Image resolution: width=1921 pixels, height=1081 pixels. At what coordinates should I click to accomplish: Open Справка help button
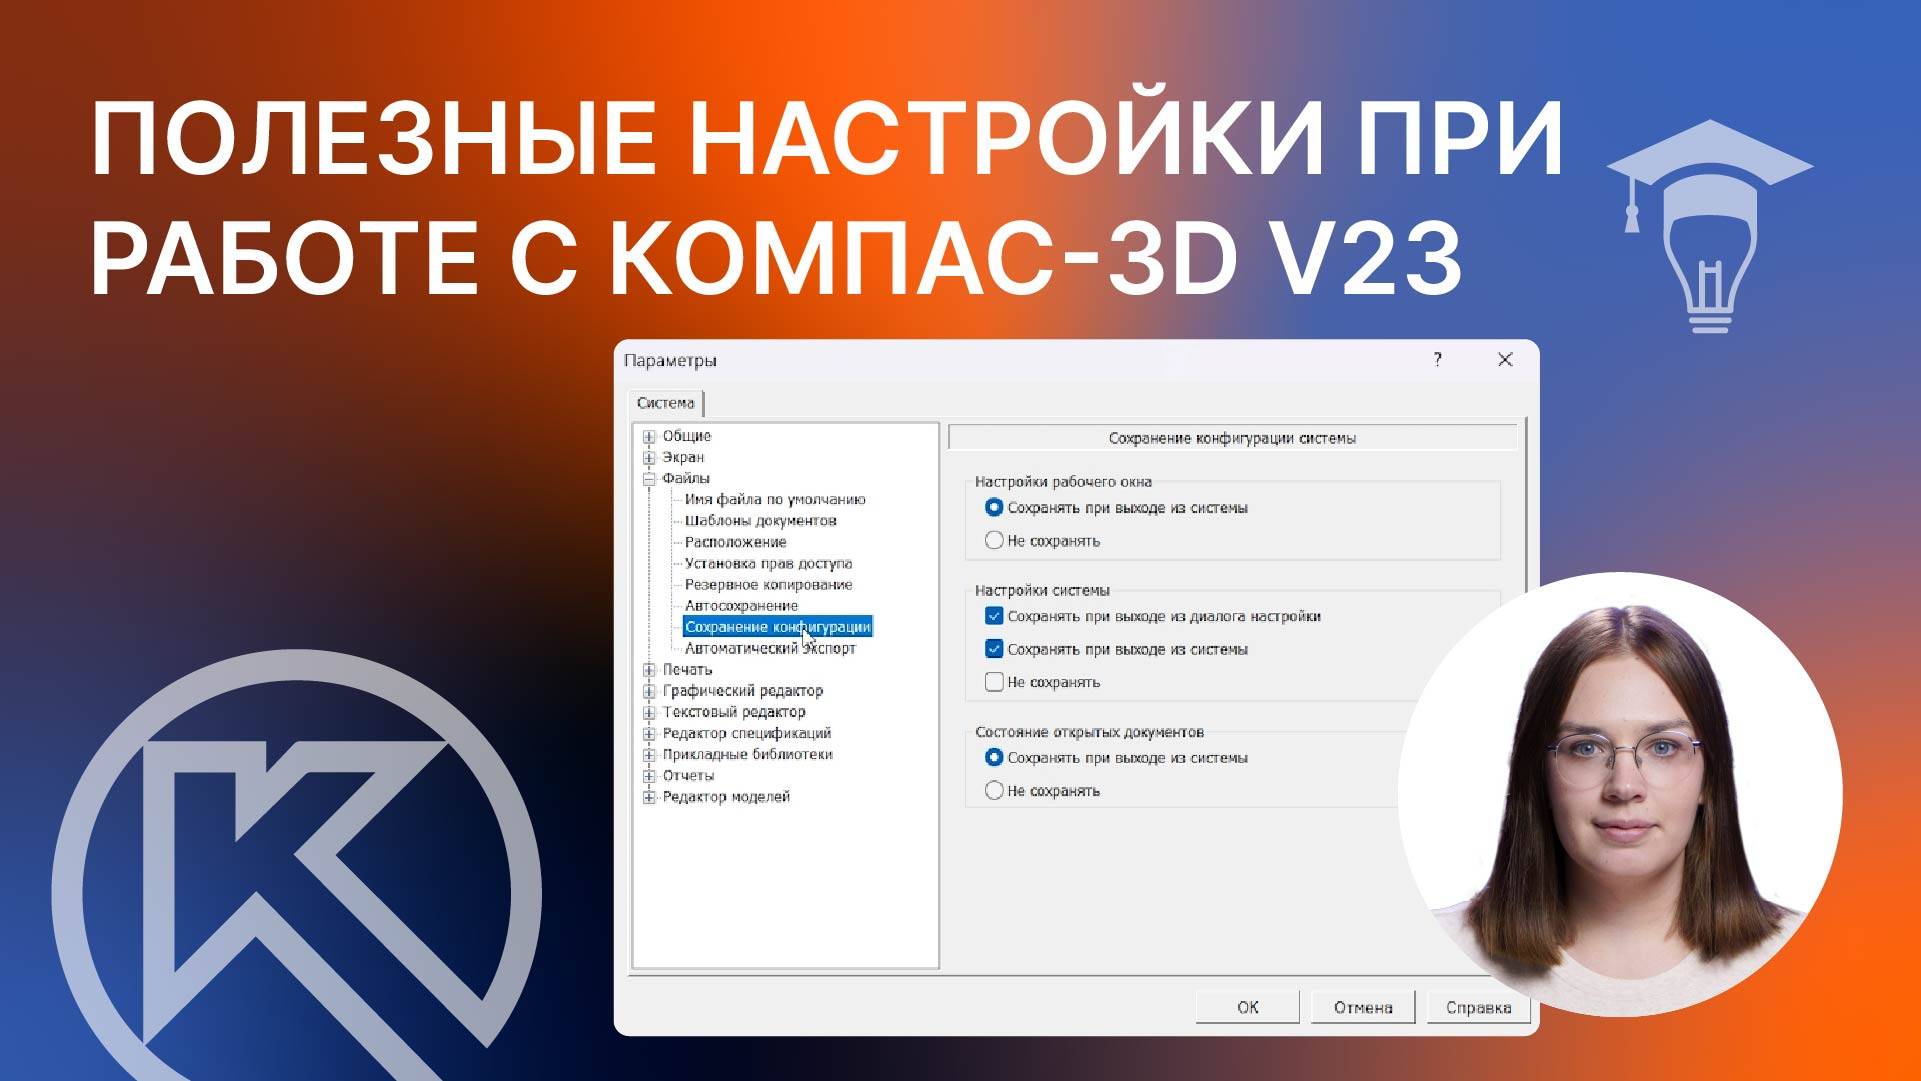point(1477,1007)
